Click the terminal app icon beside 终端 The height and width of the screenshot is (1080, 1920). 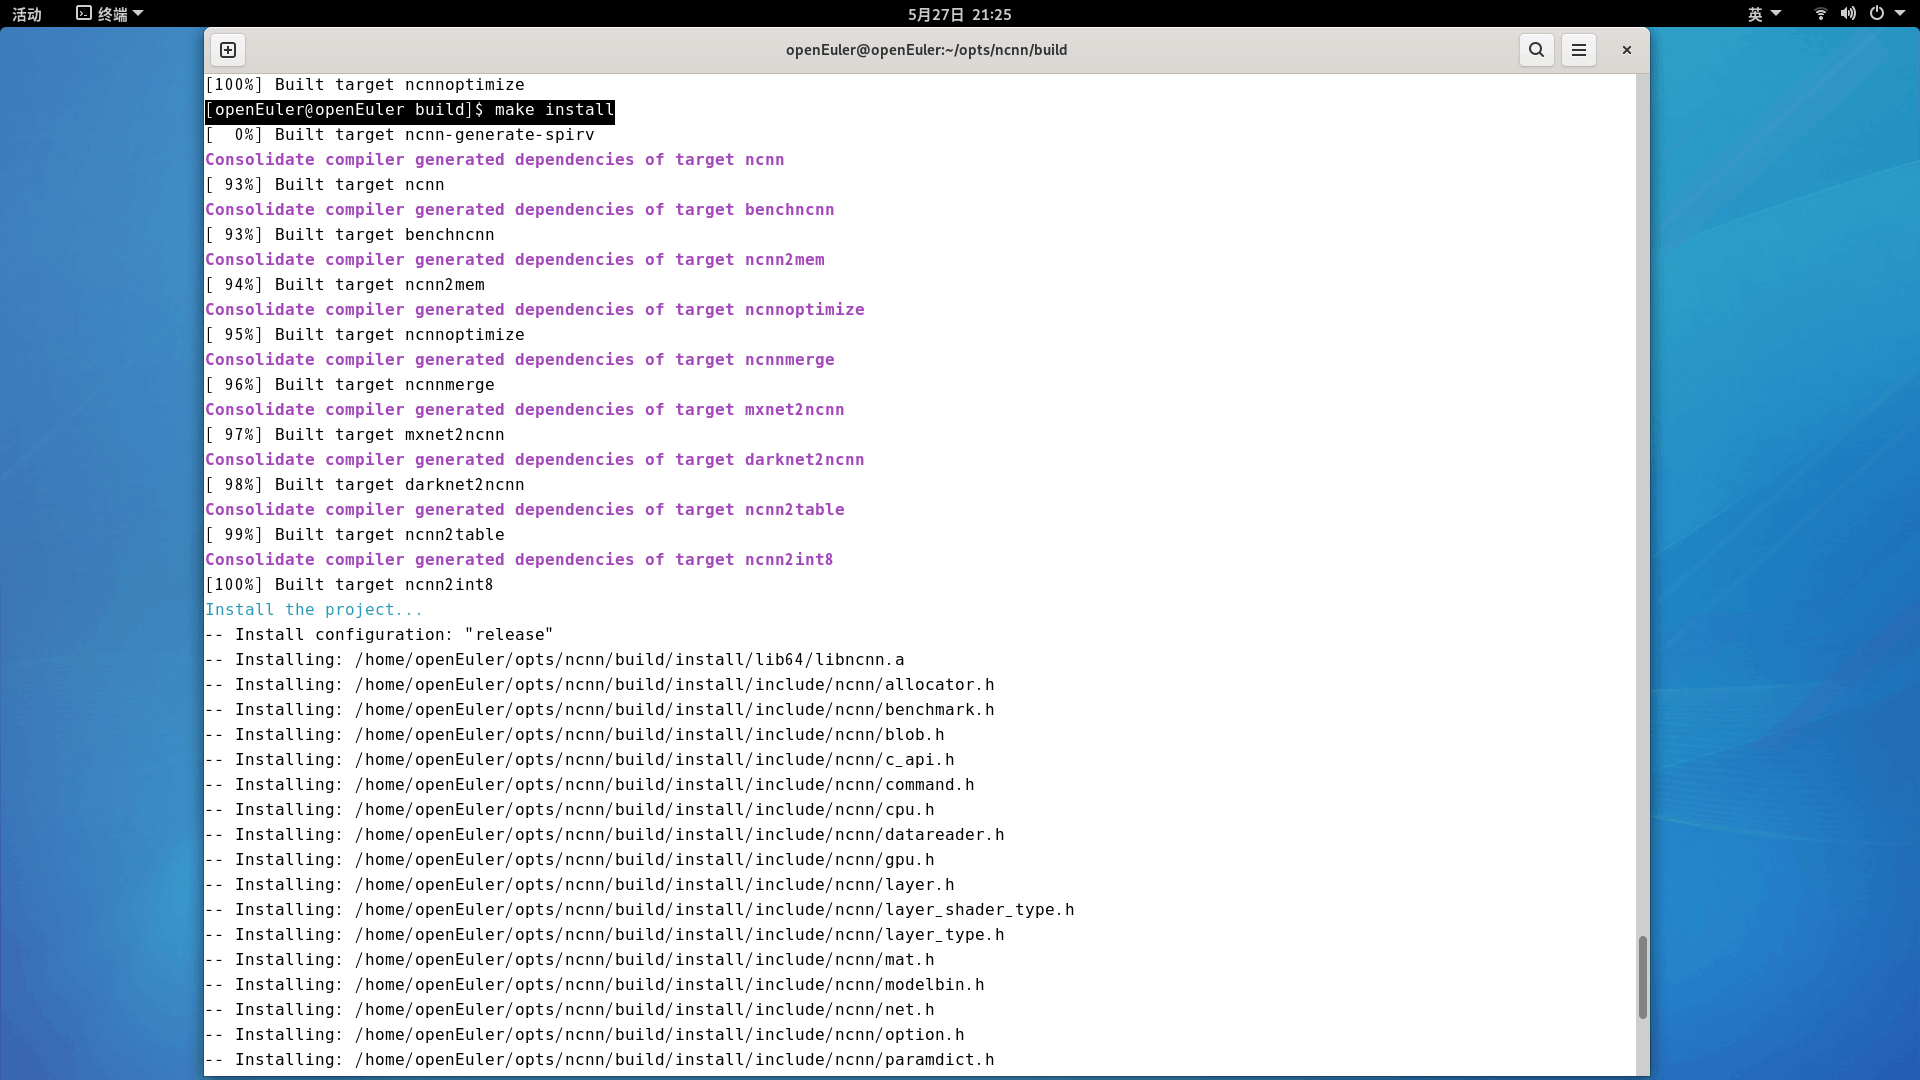[x=84, y=14]
